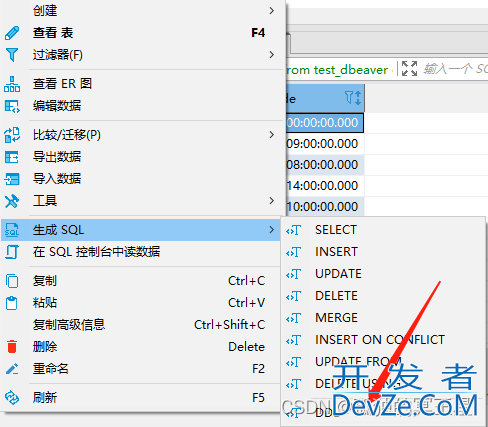
Task: Select 在 SQL 控制台中读数据 entry
Action: (x=142, y=252)
